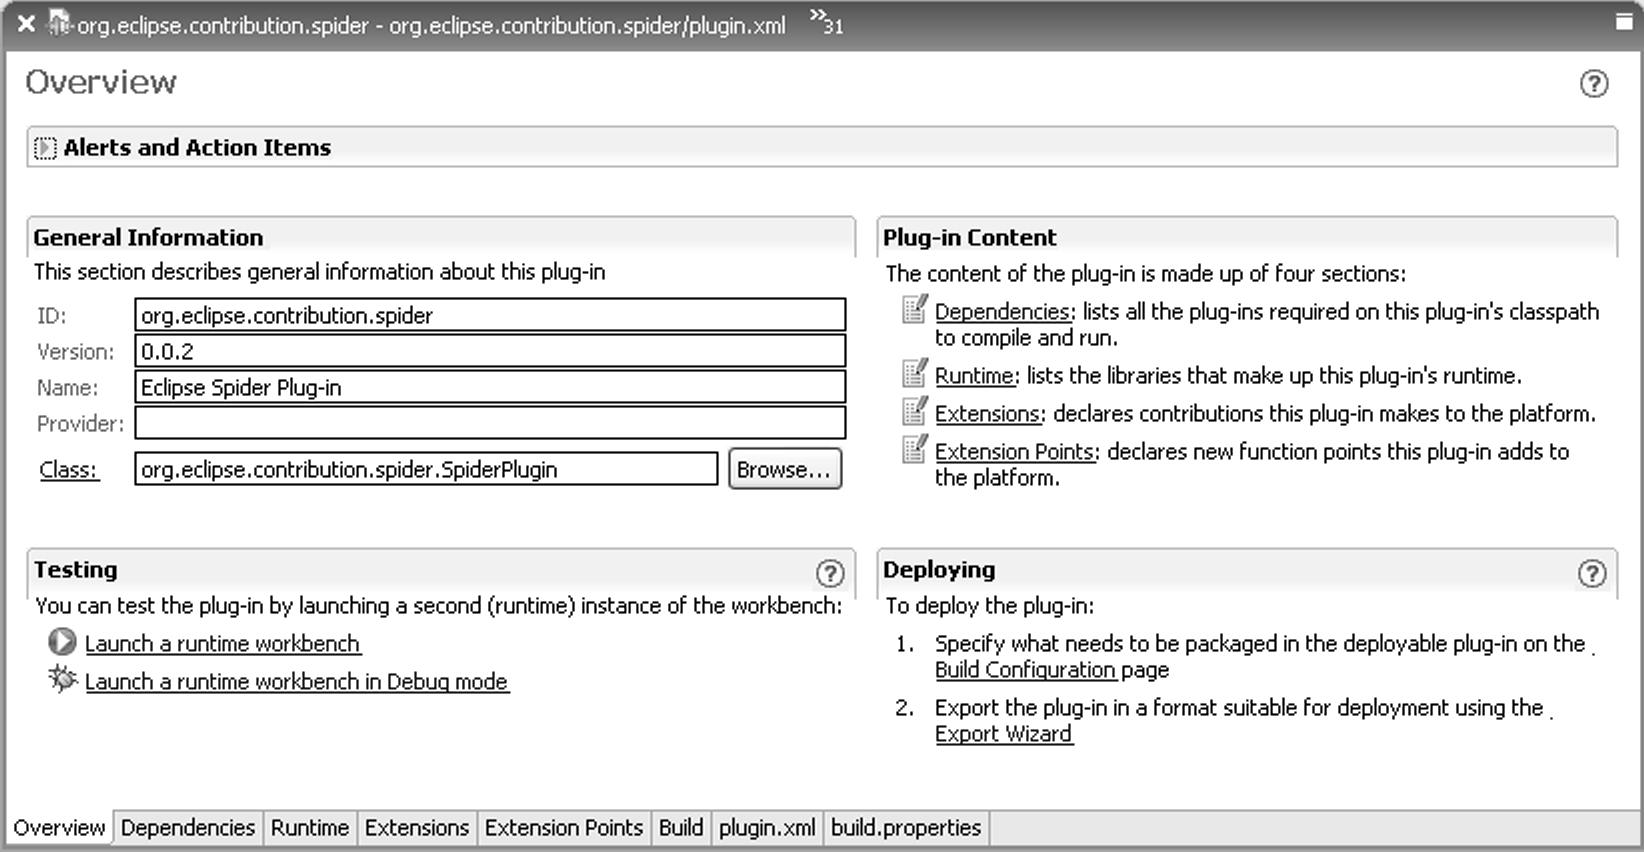Click the Overview page help icon
1644x852 pixels.
[x=1593, y=83]
